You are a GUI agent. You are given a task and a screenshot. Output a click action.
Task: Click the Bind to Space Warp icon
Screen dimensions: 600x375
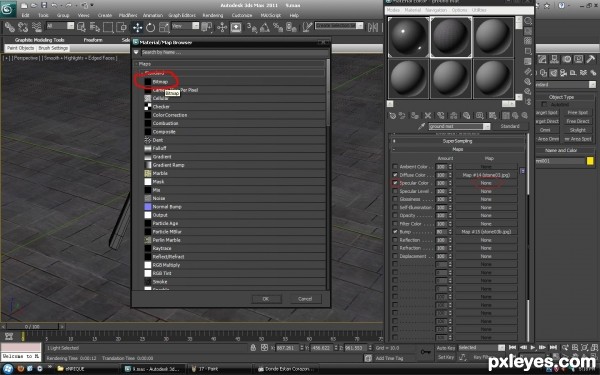37,27
